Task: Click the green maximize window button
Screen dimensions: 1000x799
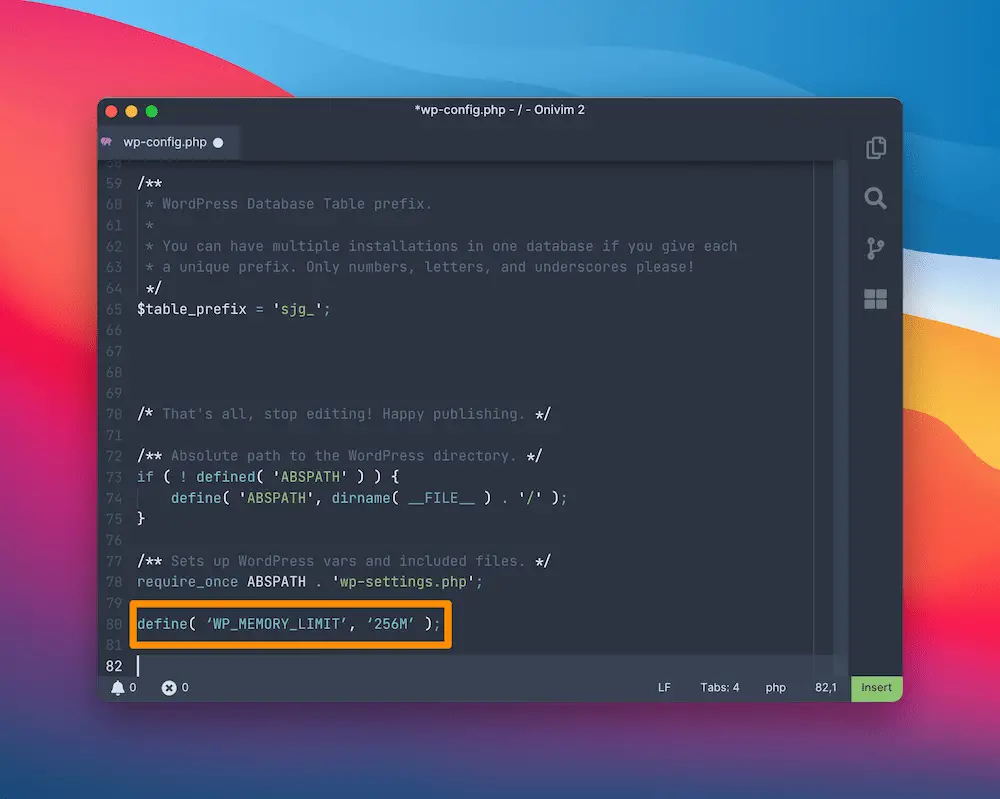Action: click(x=152, y=111)
